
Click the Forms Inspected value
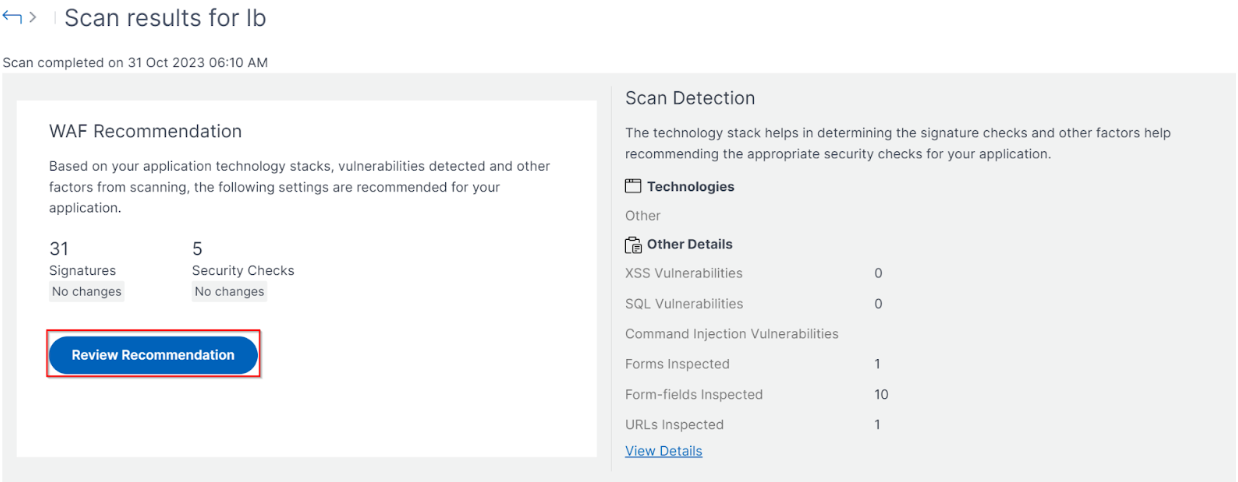877,364
